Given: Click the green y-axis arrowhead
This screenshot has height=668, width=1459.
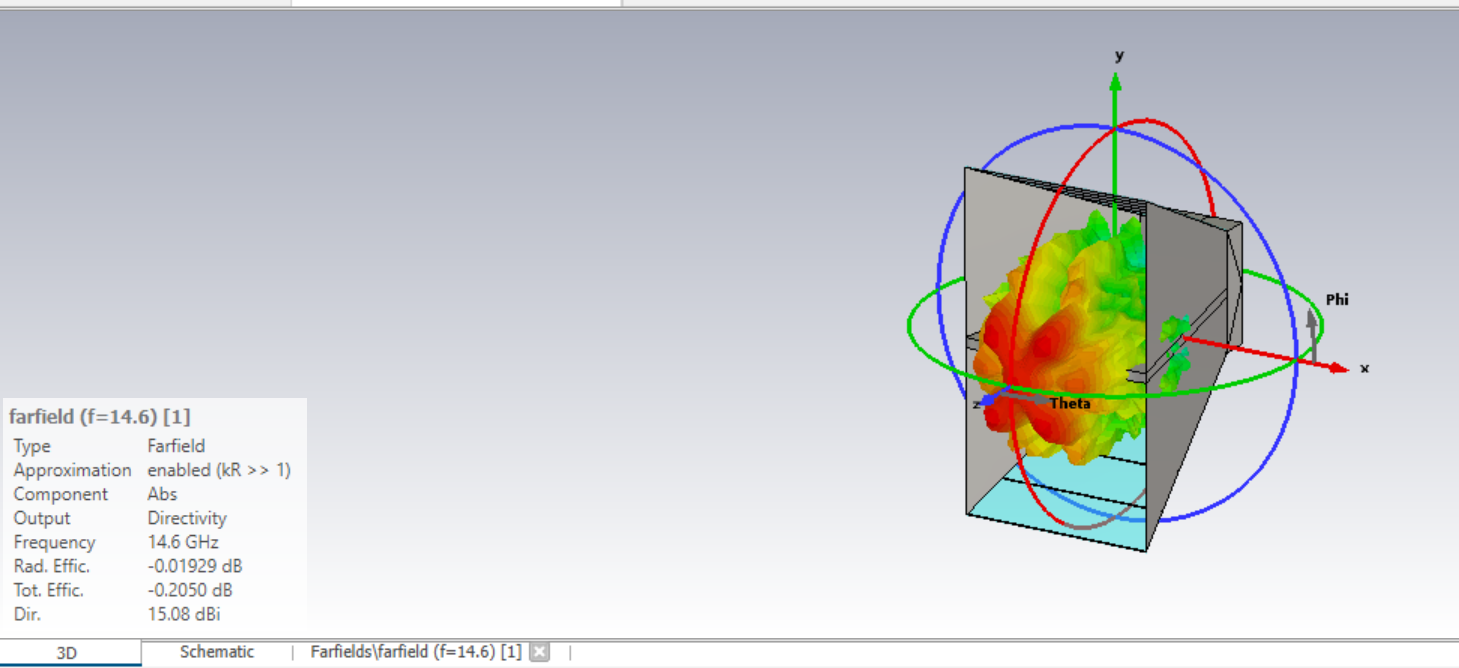Looking at the screenshot, I should pos(1115,80).
